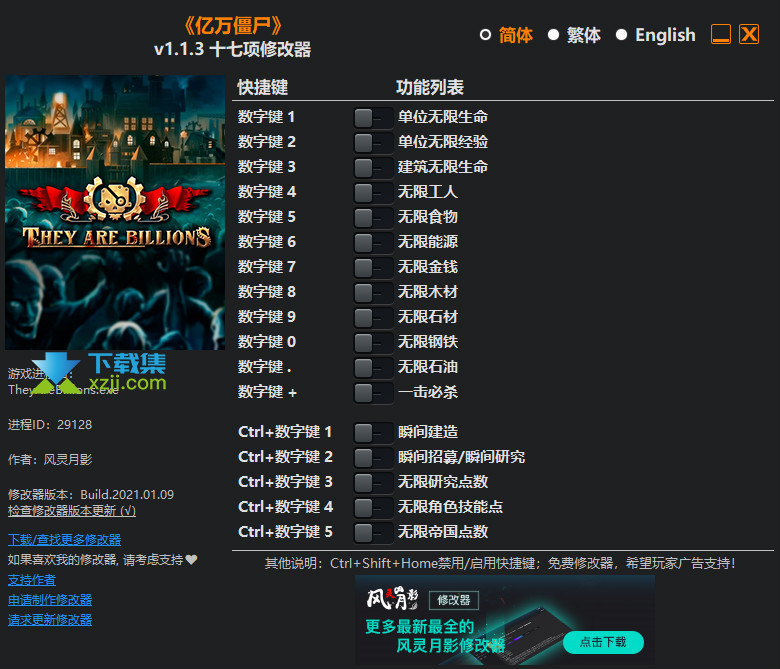Image resolution: width=780 pixels, height=669 pixels.
Task: Switch on 无限金钱 toggle
Action: tap(373, 267)
